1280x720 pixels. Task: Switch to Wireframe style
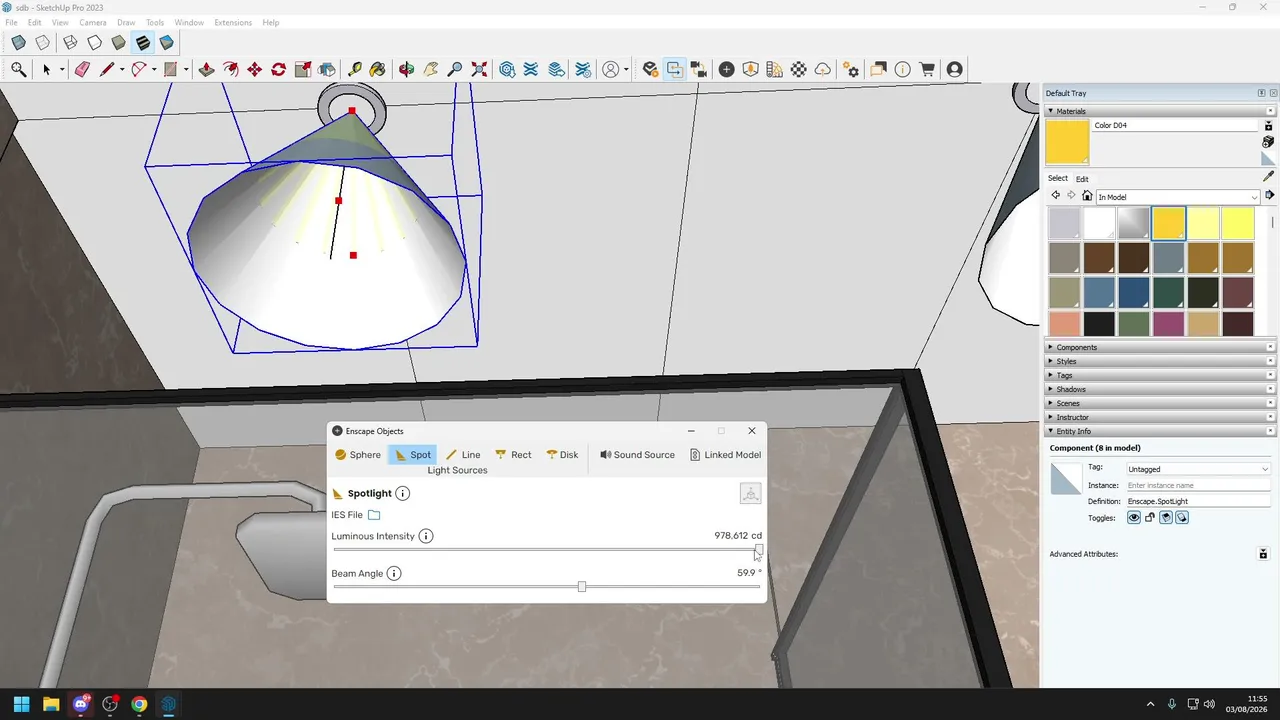pyautogui.click(x=70, y=43)
